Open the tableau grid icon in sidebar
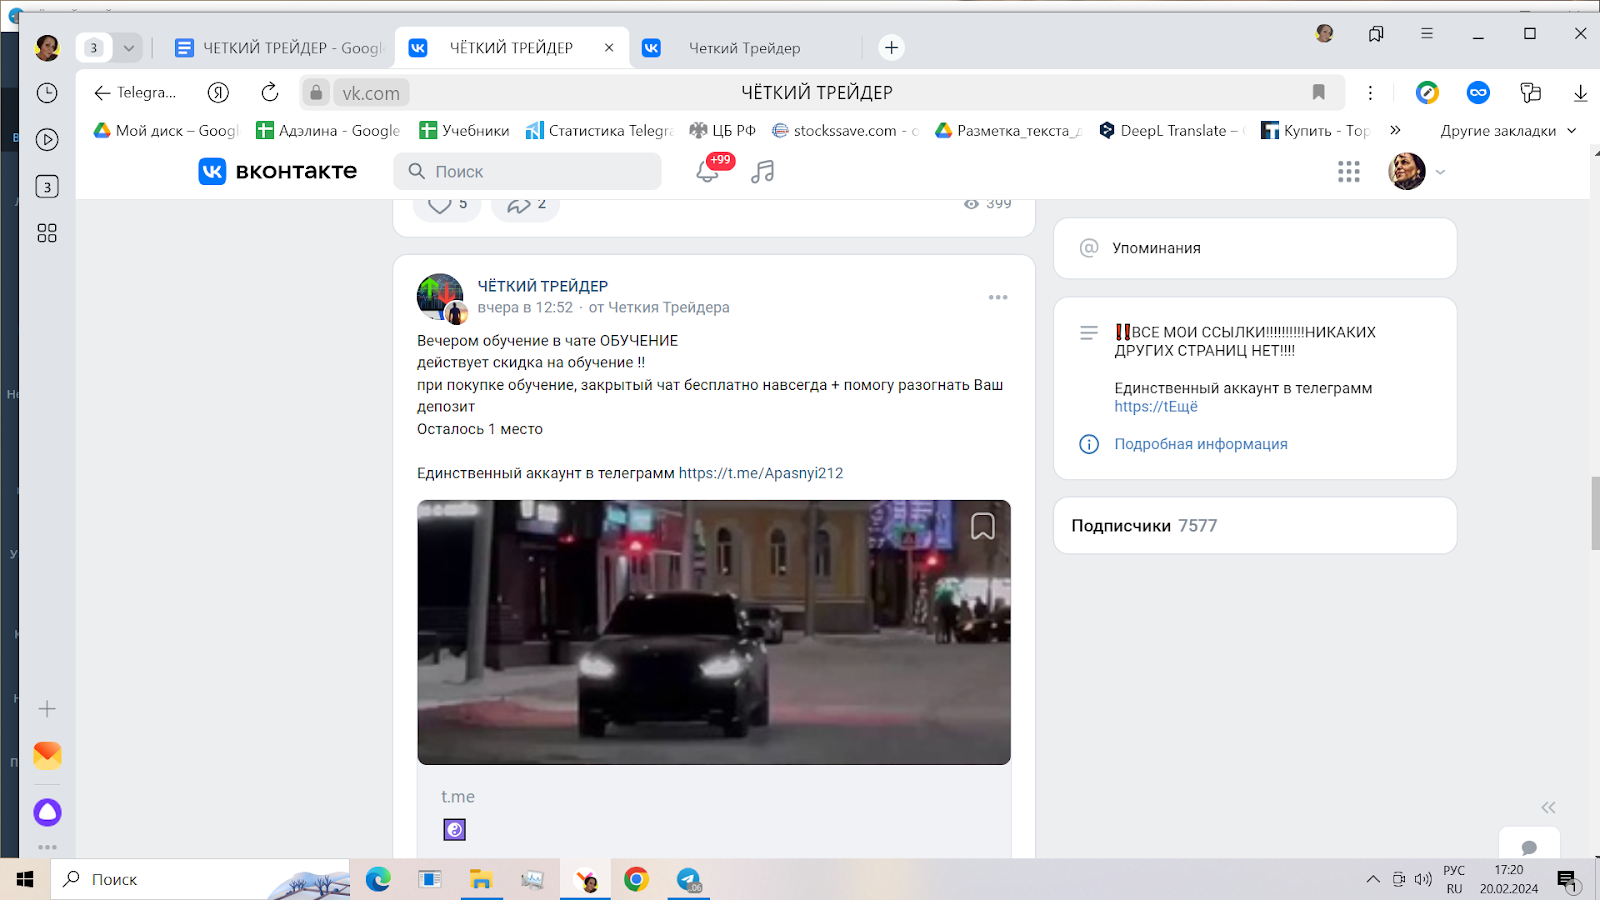Image resolution: width=1600 pixels, height=900 pixels. (47, 233)
